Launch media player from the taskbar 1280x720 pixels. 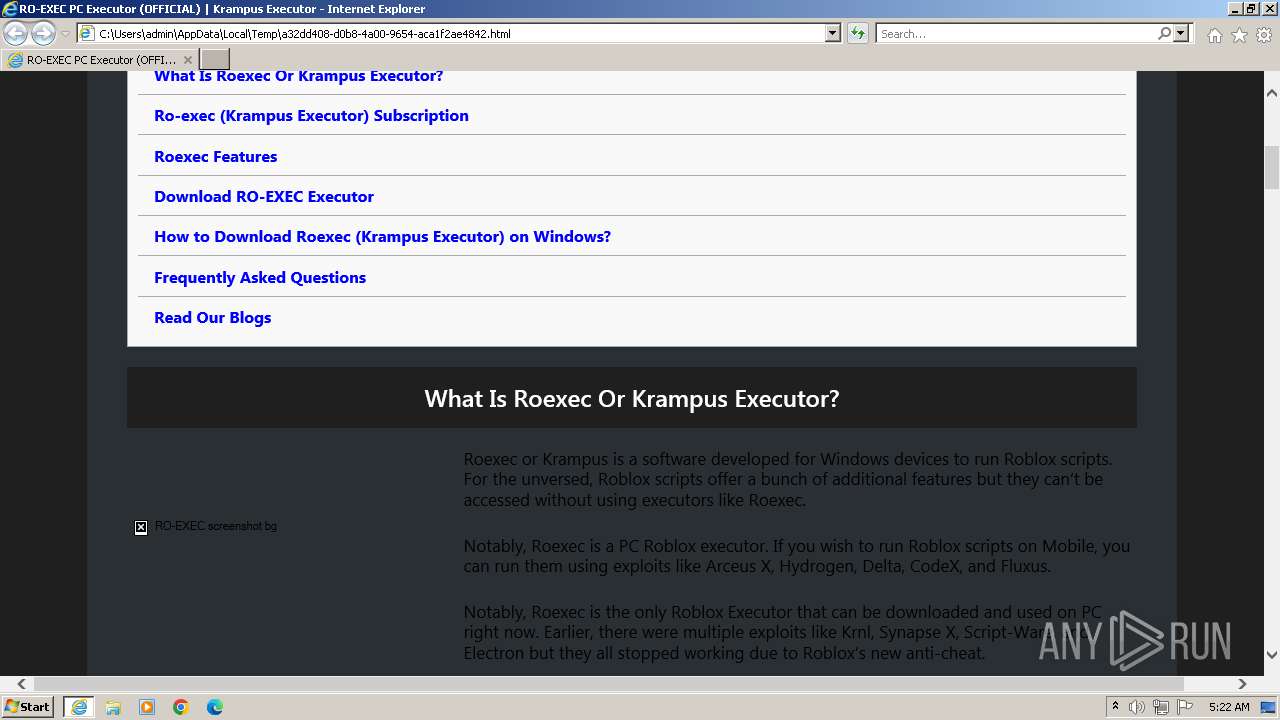(147, 707)
